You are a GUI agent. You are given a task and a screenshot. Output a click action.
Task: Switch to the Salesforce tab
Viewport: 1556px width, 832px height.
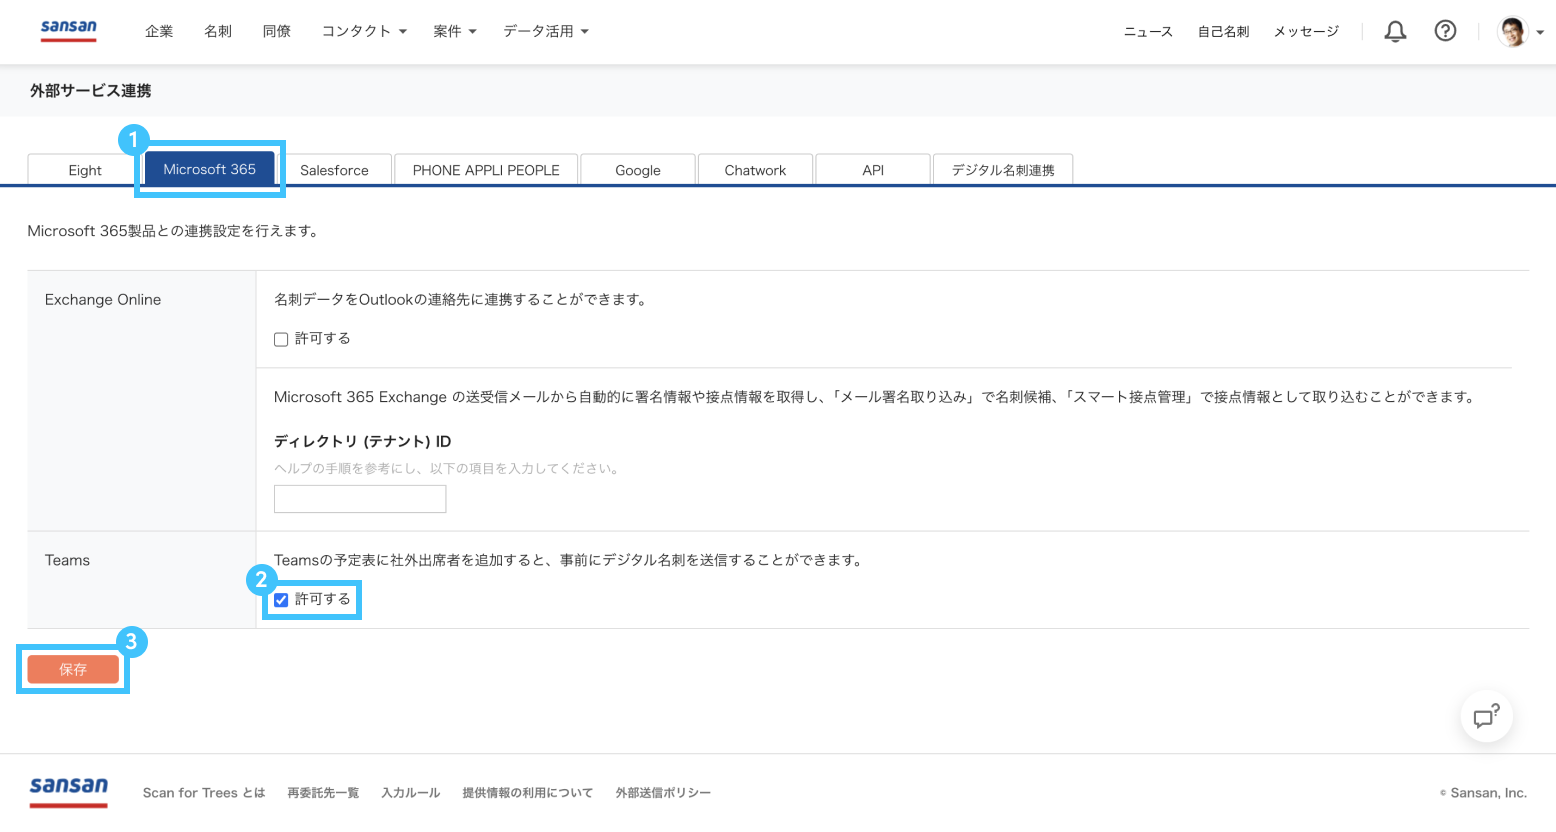click(x=334, y=170)
